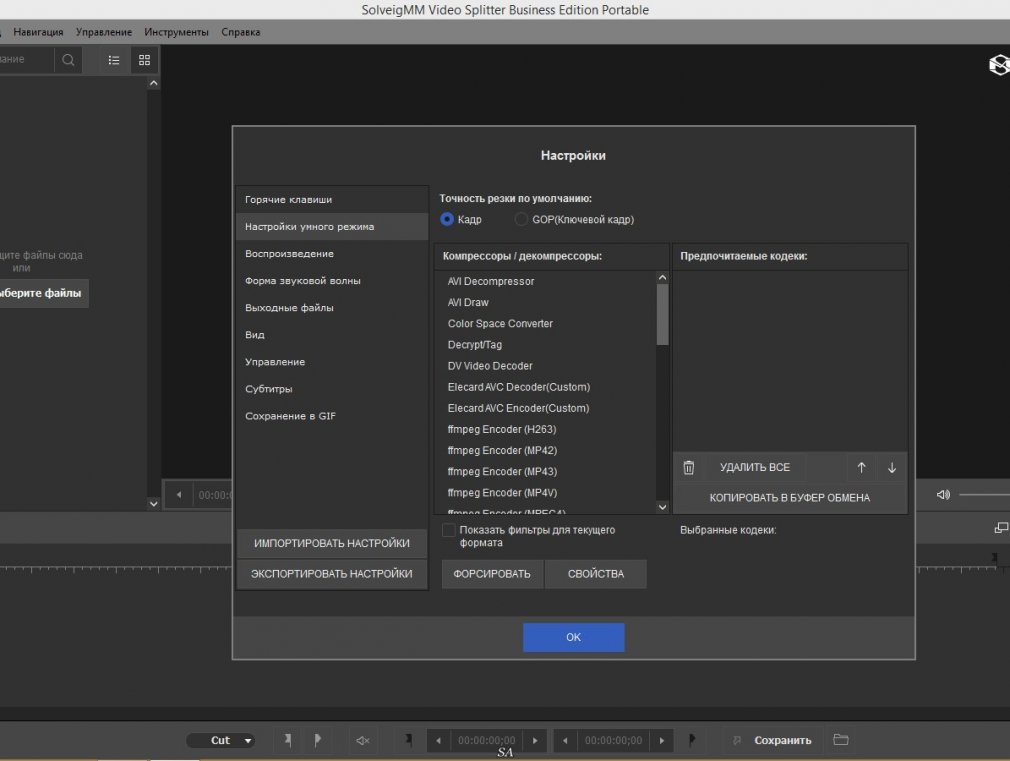Click previous frame arrow in player controls
The image size is (1010, 761).
179,495
